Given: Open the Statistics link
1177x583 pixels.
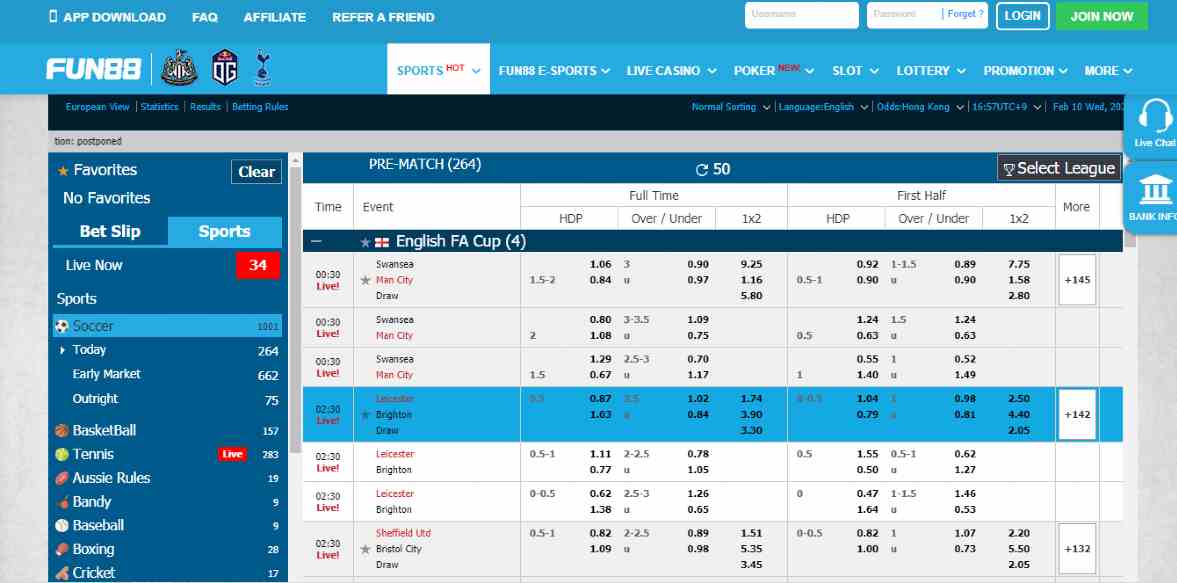Looking at the screenshot, I should [160, 107].
